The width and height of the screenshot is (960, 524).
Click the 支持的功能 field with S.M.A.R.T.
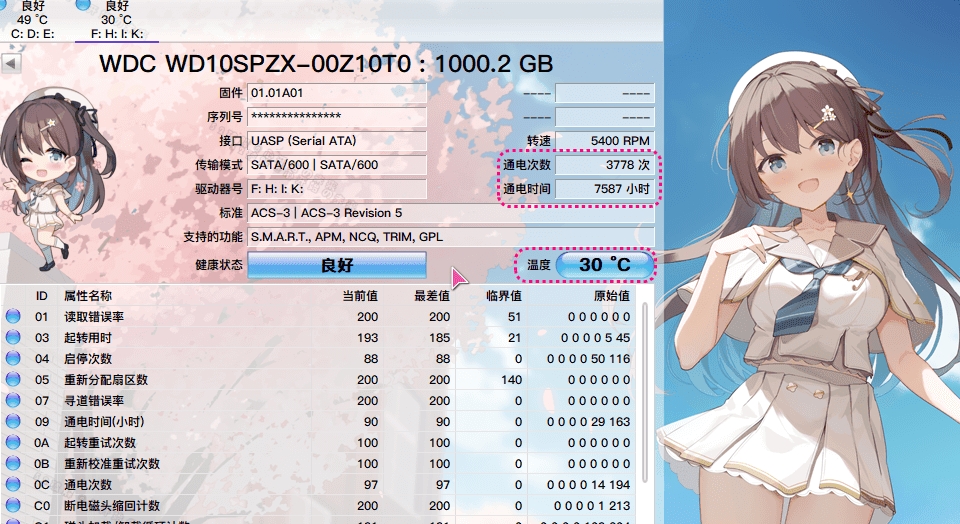451,237
